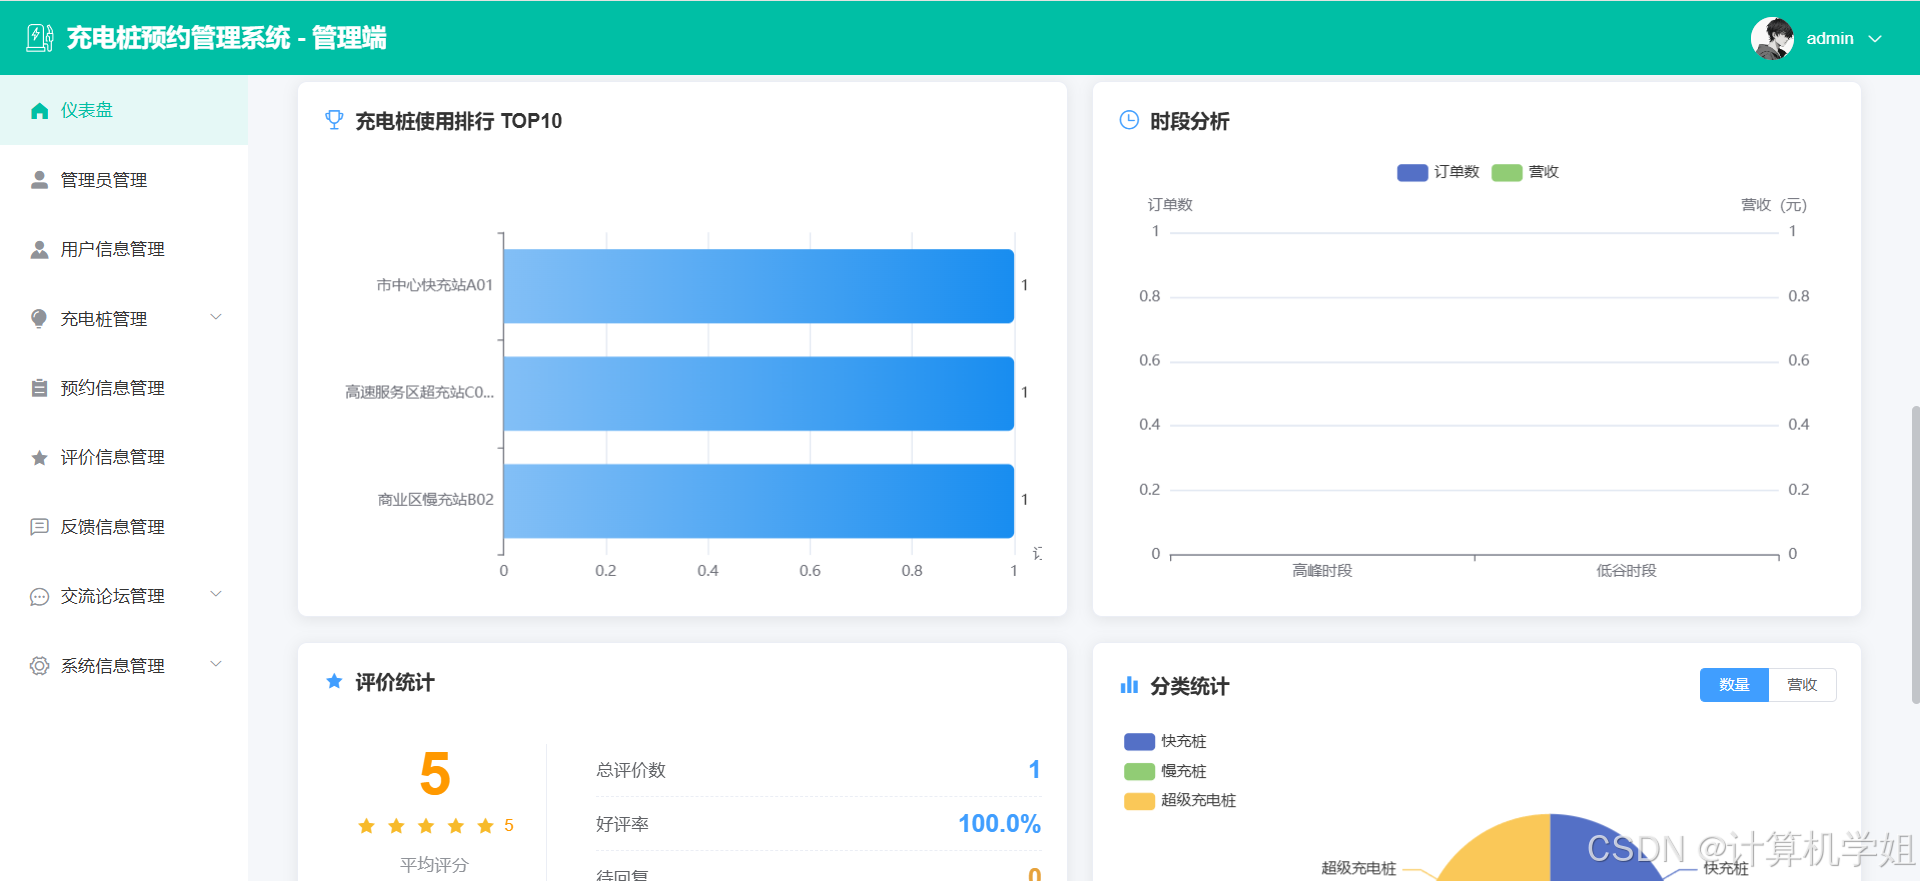1920x881 pixels.
Task: Click the 低谷时段 axis label
Action: click(x=1626, y=570)
